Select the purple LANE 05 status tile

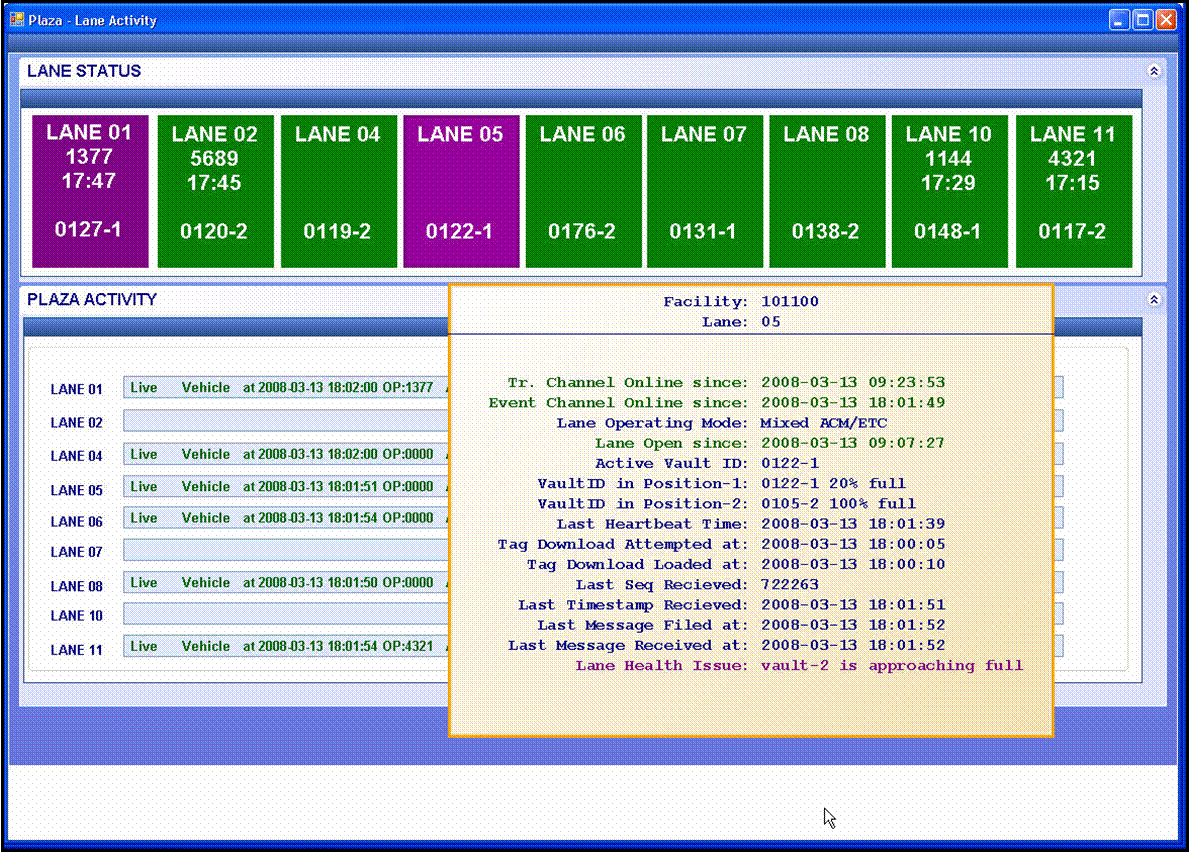[x=460, y=190]
